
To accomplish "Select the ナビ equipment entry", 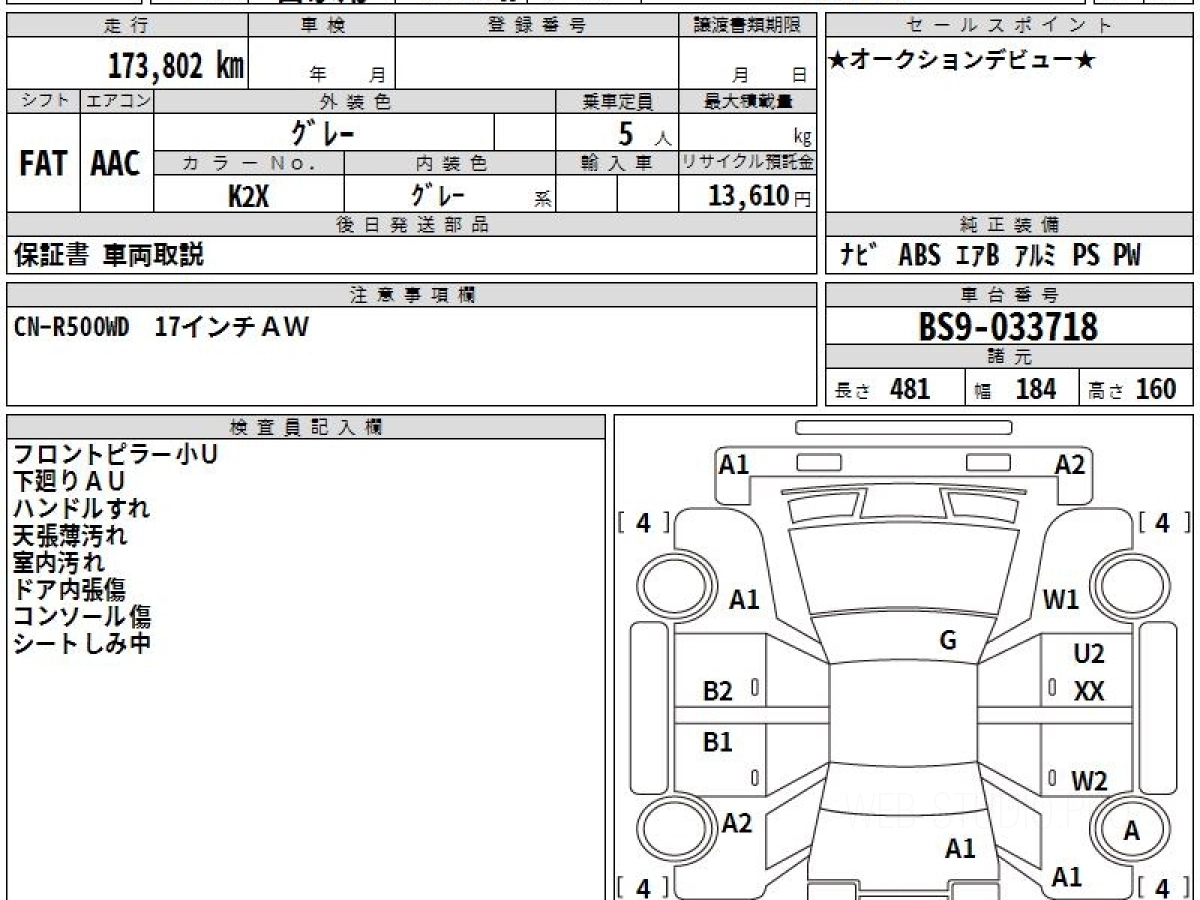I will pos(858,255).
